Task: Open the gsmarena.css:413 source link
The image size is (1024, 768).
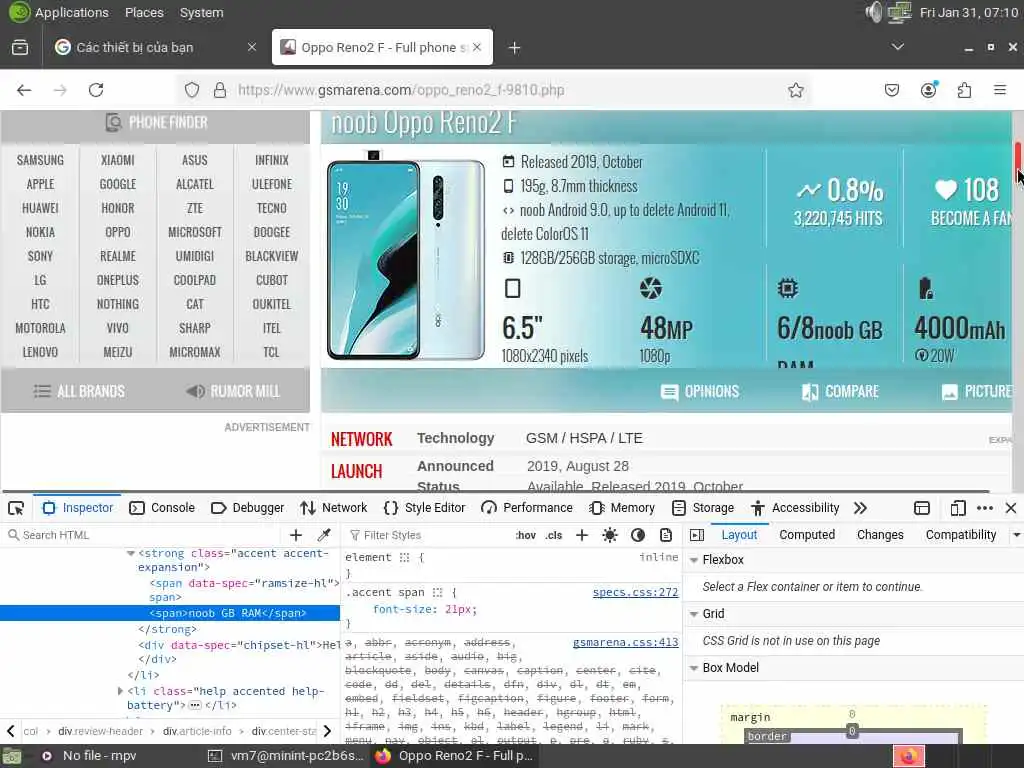Action: 625,643
